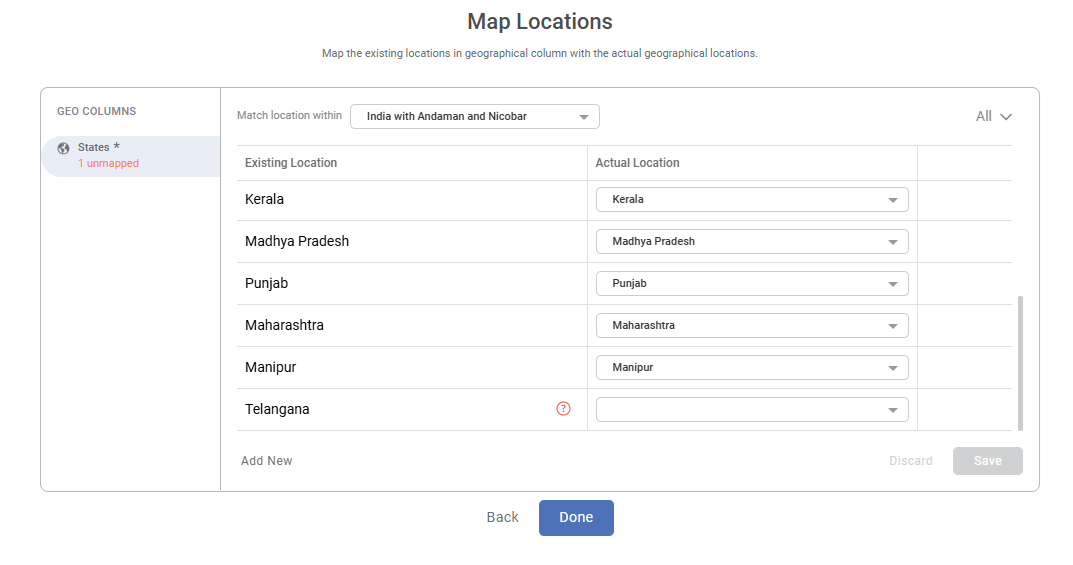This screenshot has height=565, width=1073.
Task: Open the empty Telangana location dropdown
Action: 752,410
